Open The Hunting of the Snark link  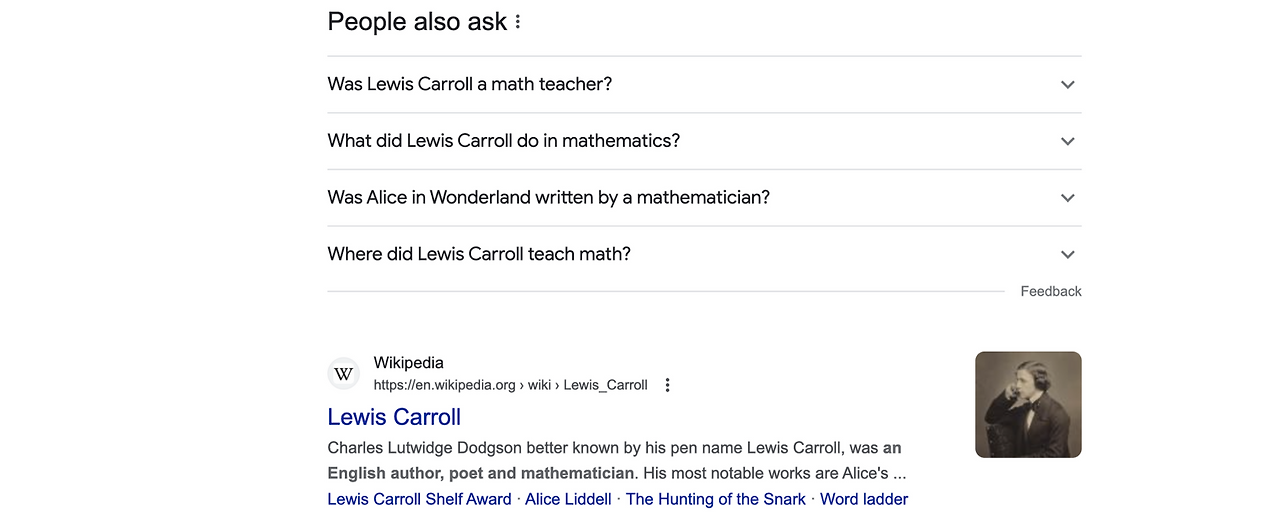click(715, 499)
